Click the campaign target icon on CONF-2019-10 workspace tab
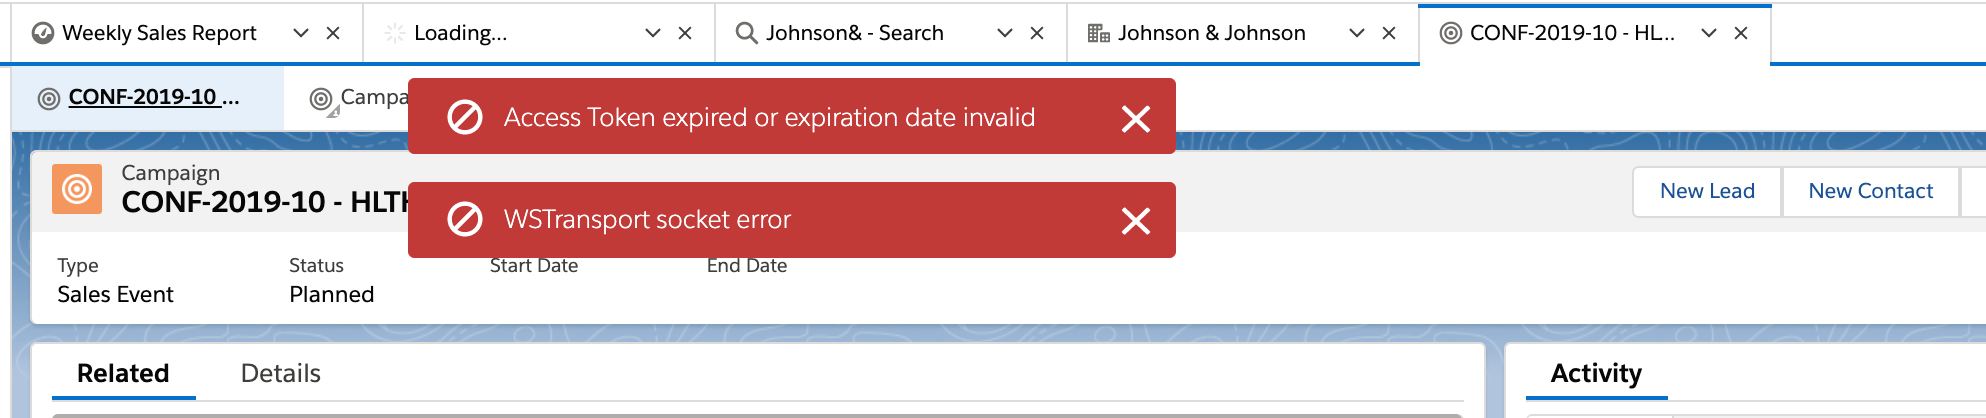 point(1450,33)
